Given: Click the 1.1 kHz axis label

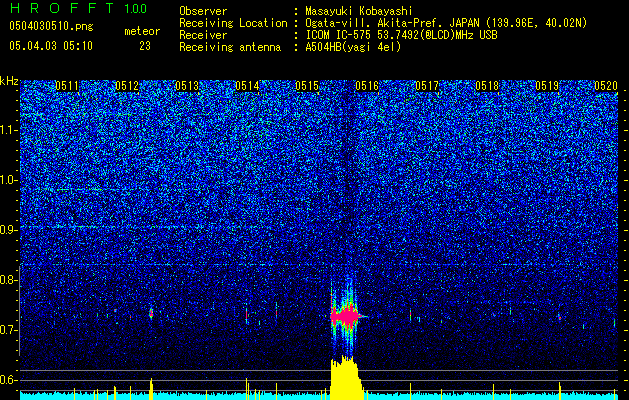Looking at the screenshot, I should (x=9, y=130).
